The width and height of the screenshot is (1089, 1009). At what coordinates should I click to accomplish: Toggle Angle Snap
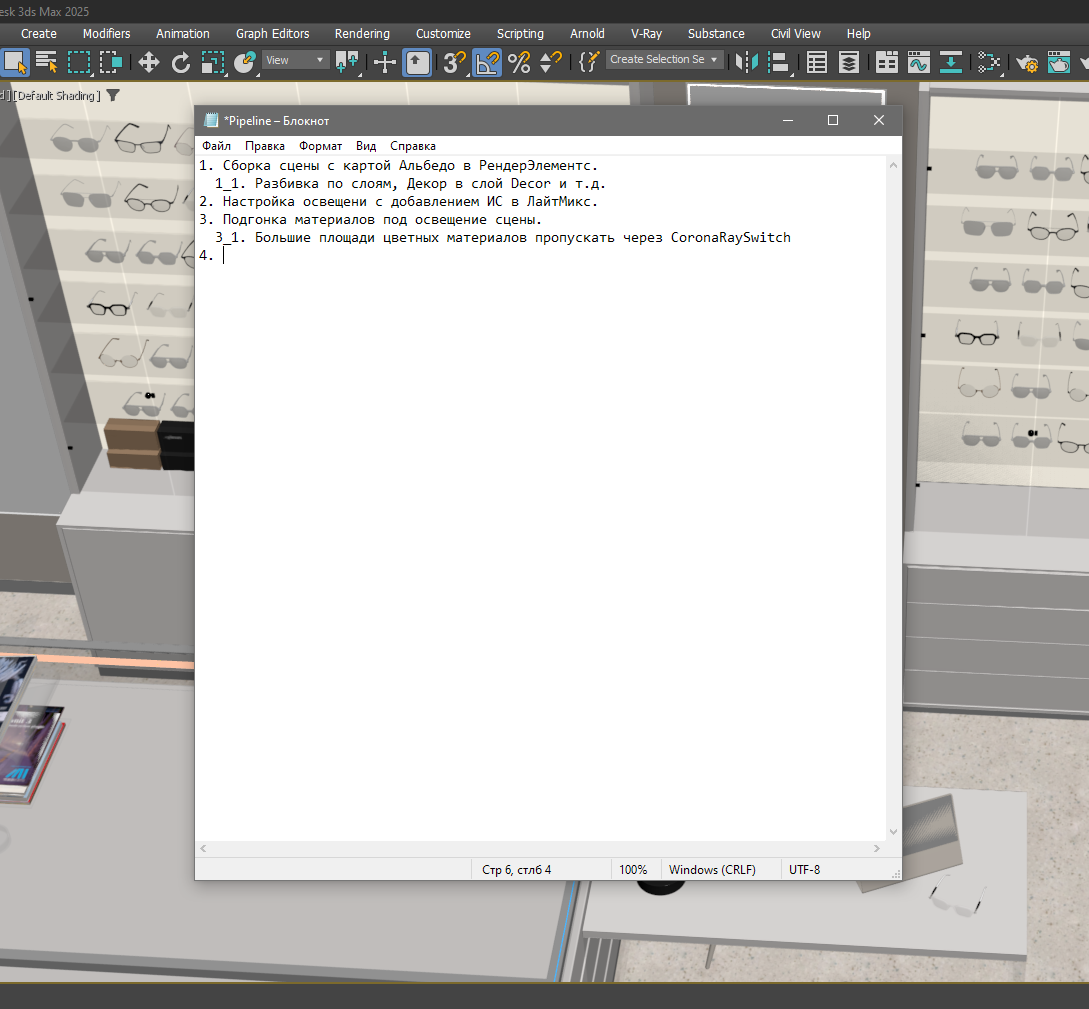pos(487,62)
